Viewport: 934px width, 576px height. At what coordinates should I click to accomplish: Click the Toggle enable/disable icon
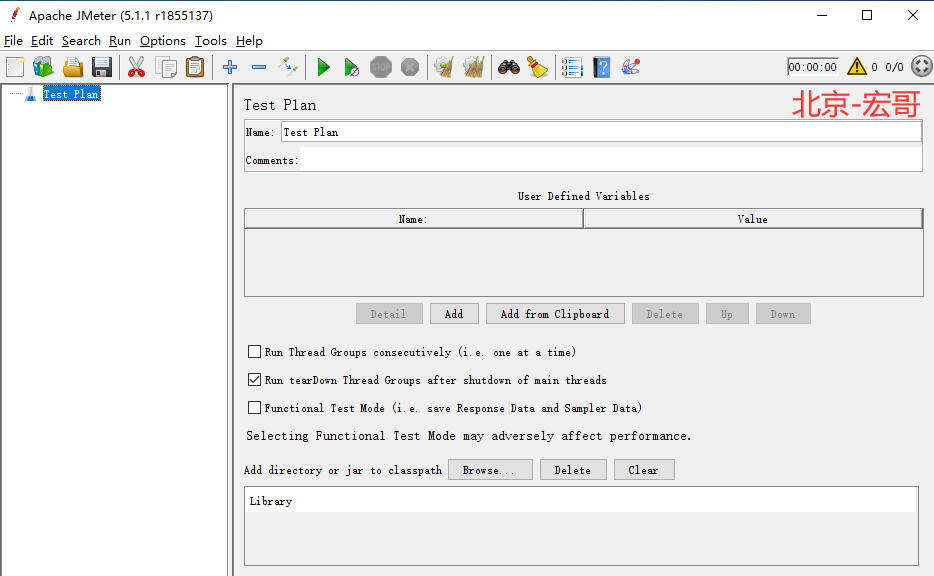point(288,67)
